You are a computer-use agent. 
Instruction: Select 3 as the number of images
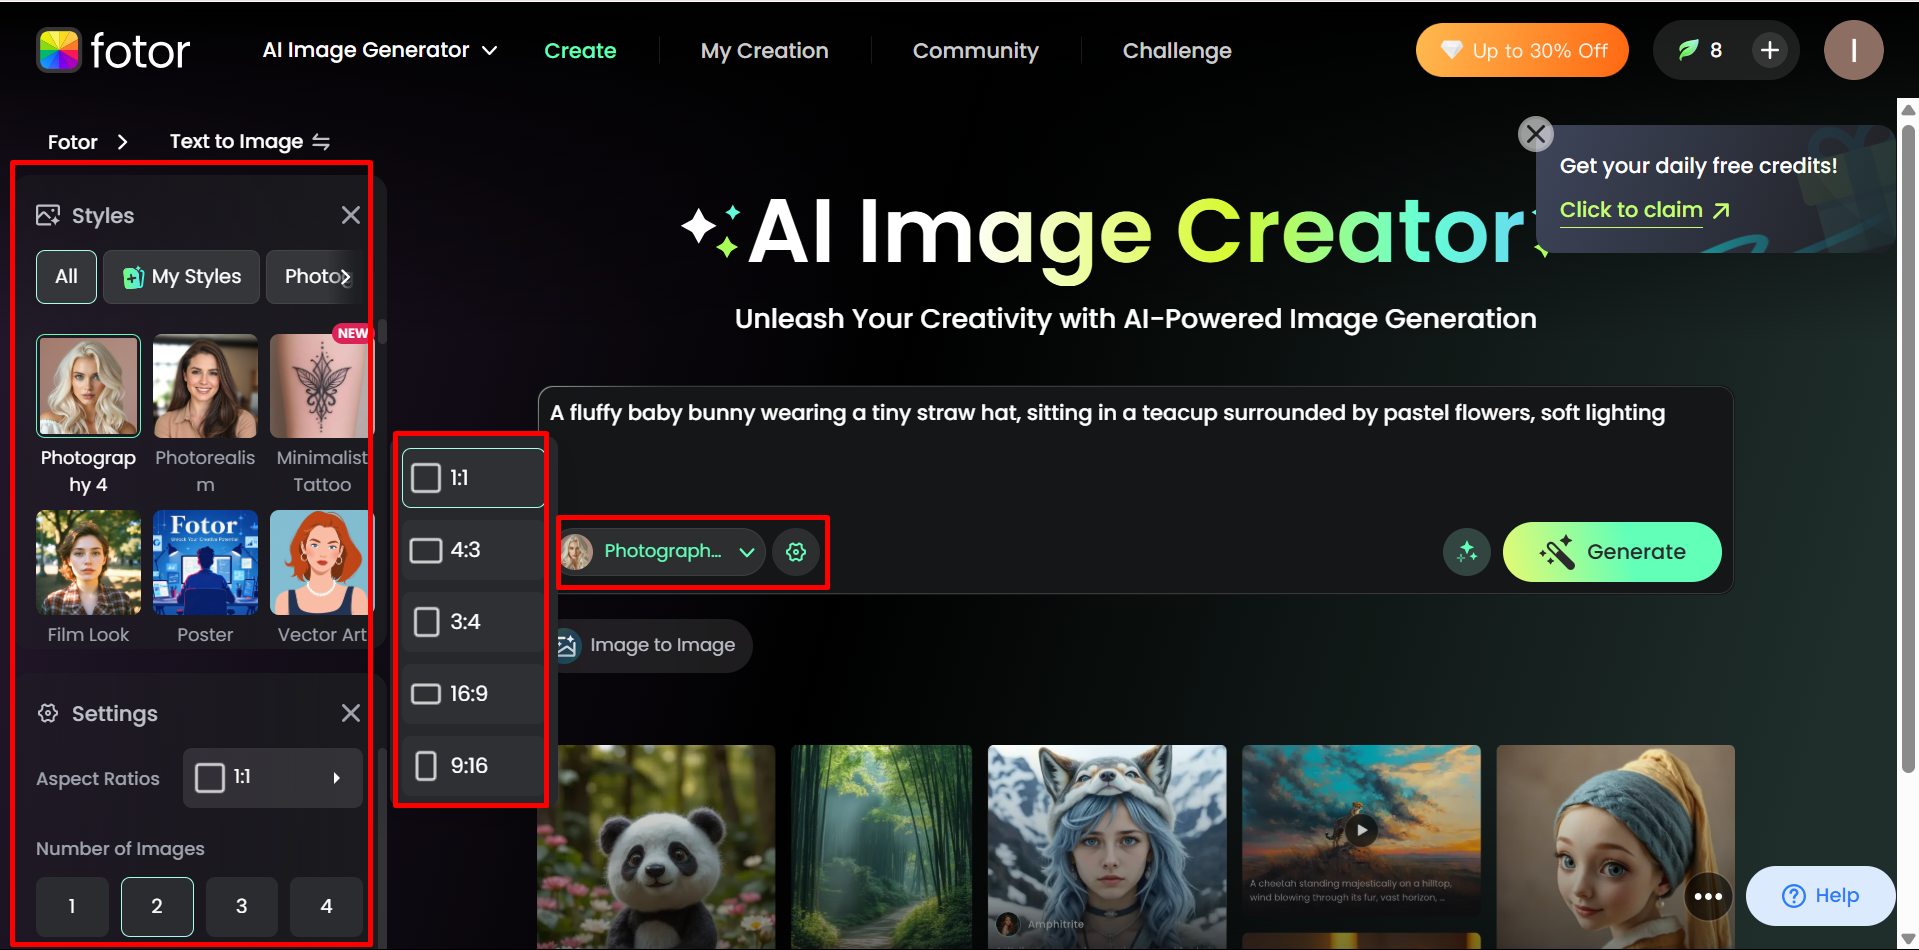click(241, 906)
